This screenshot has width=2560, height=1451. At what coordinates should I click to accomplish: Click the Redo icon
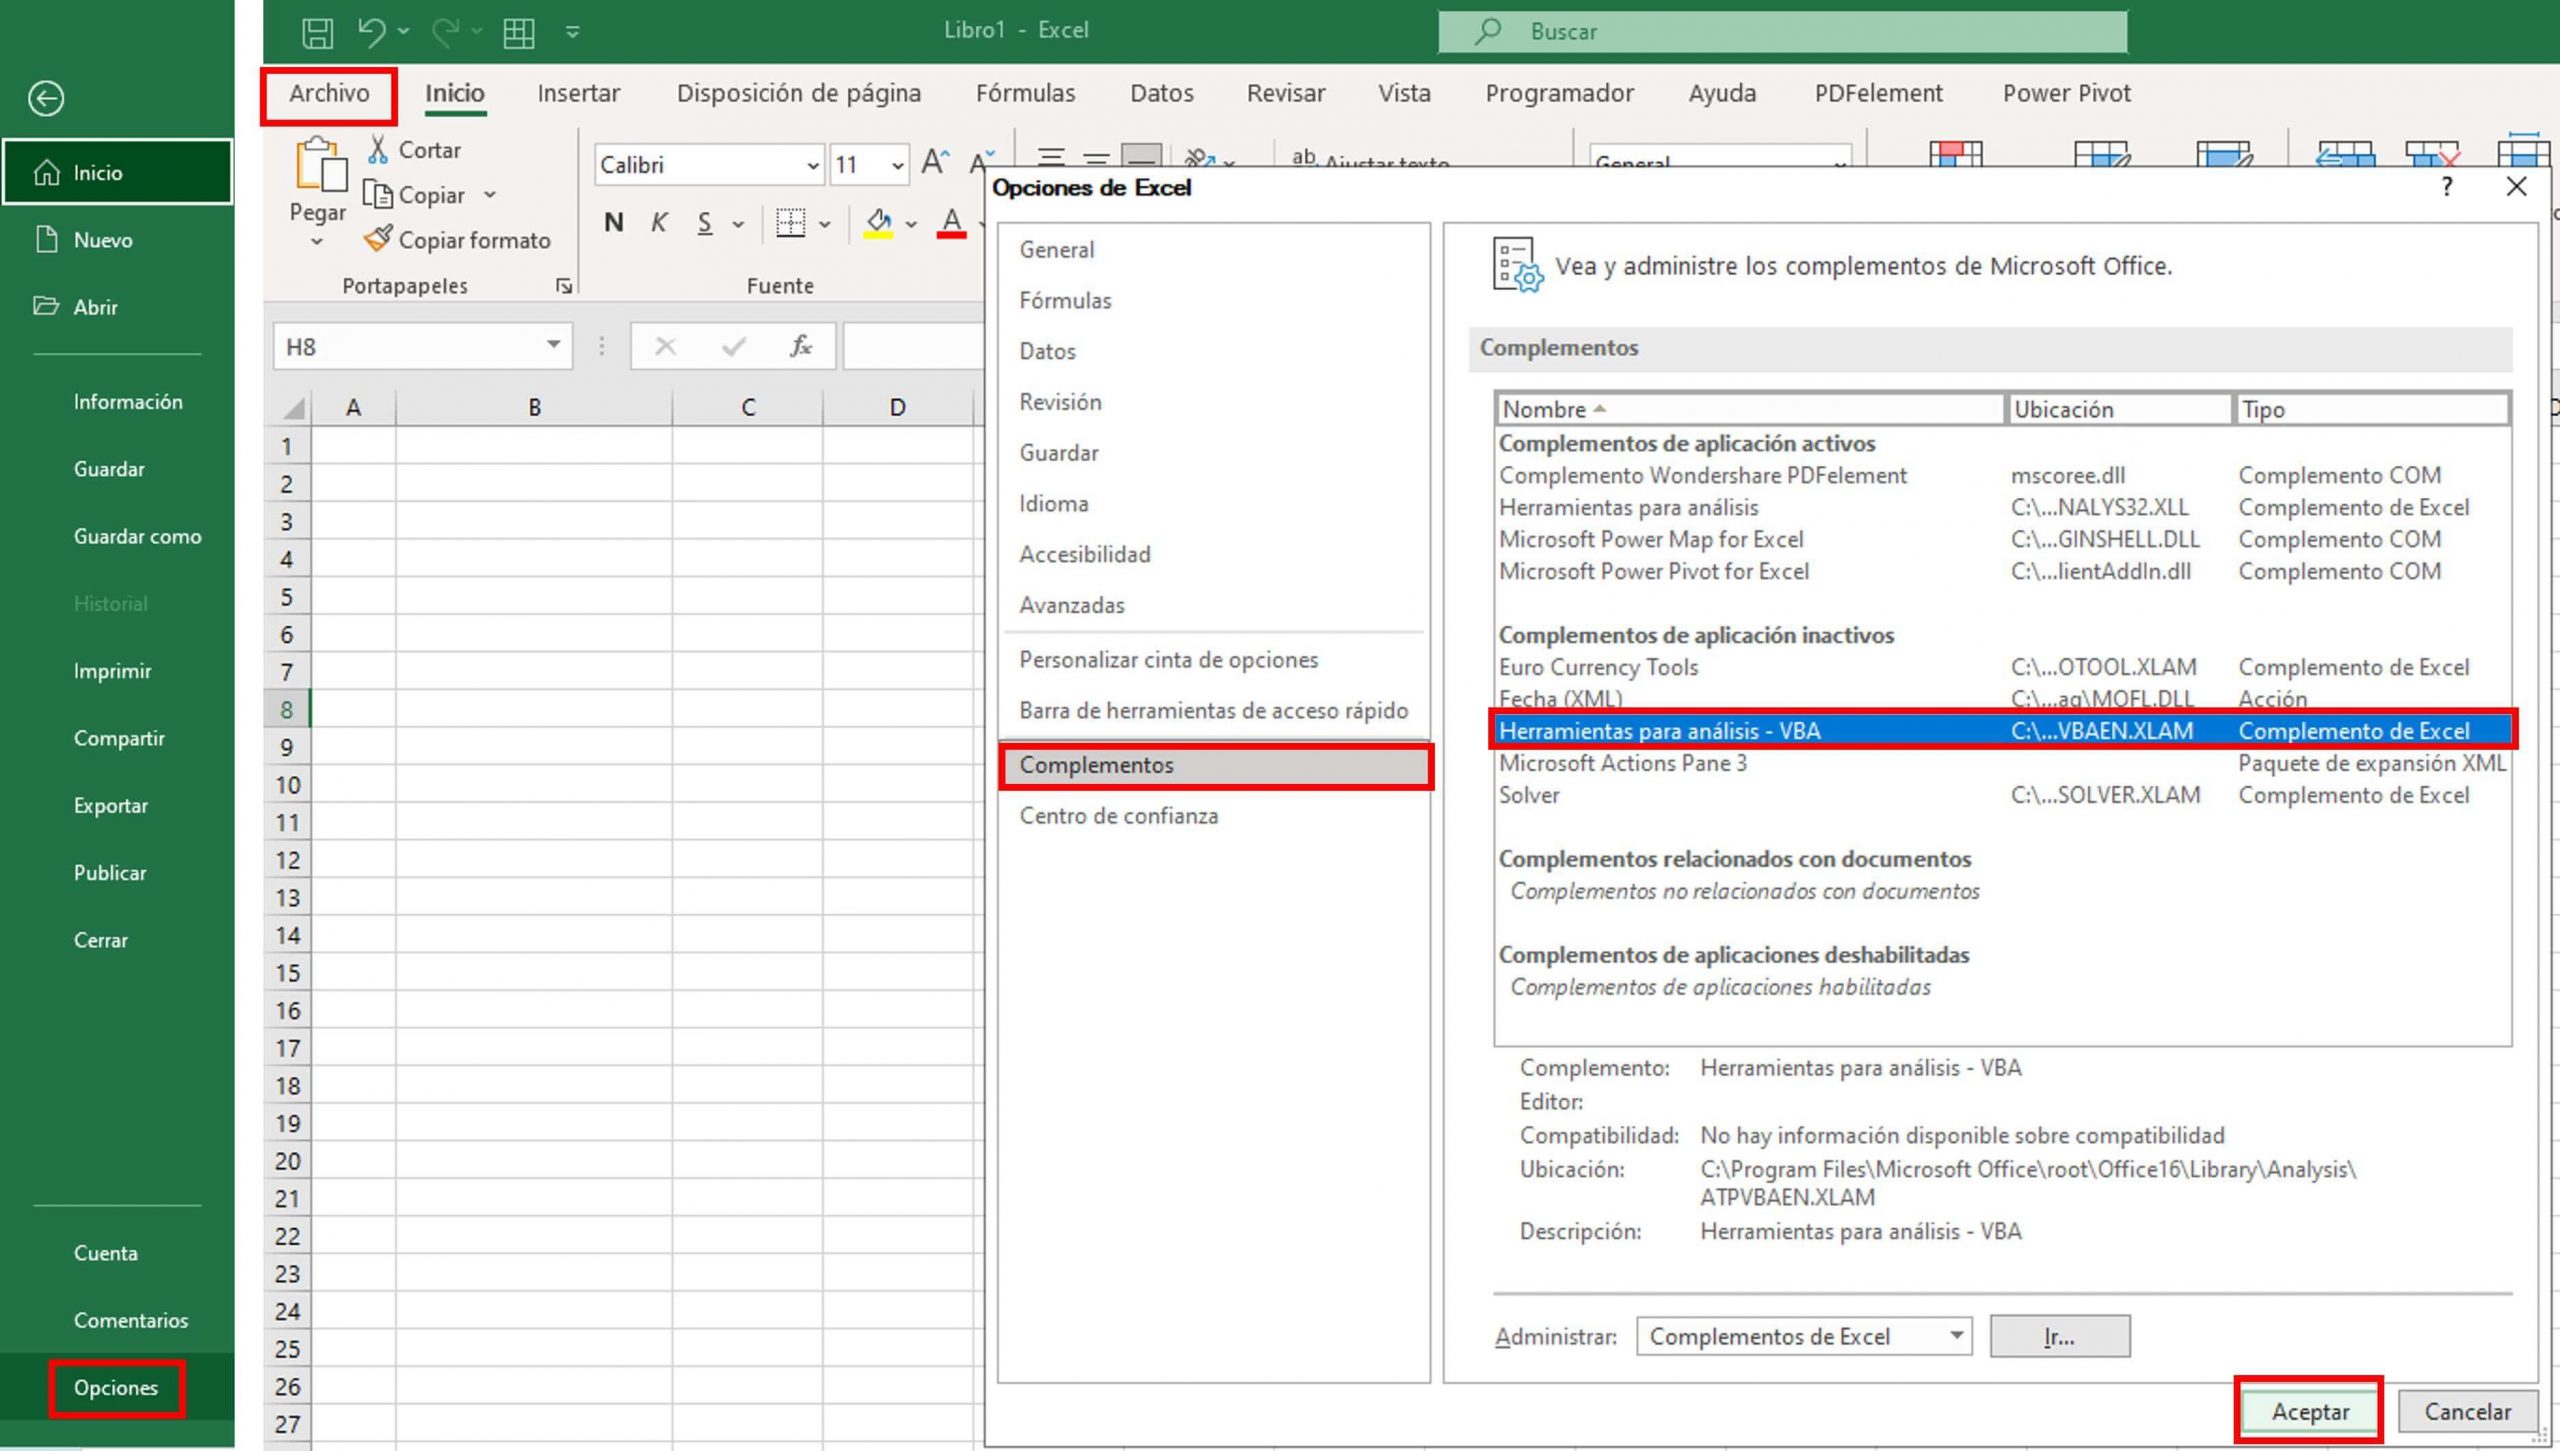pos(447,31)
